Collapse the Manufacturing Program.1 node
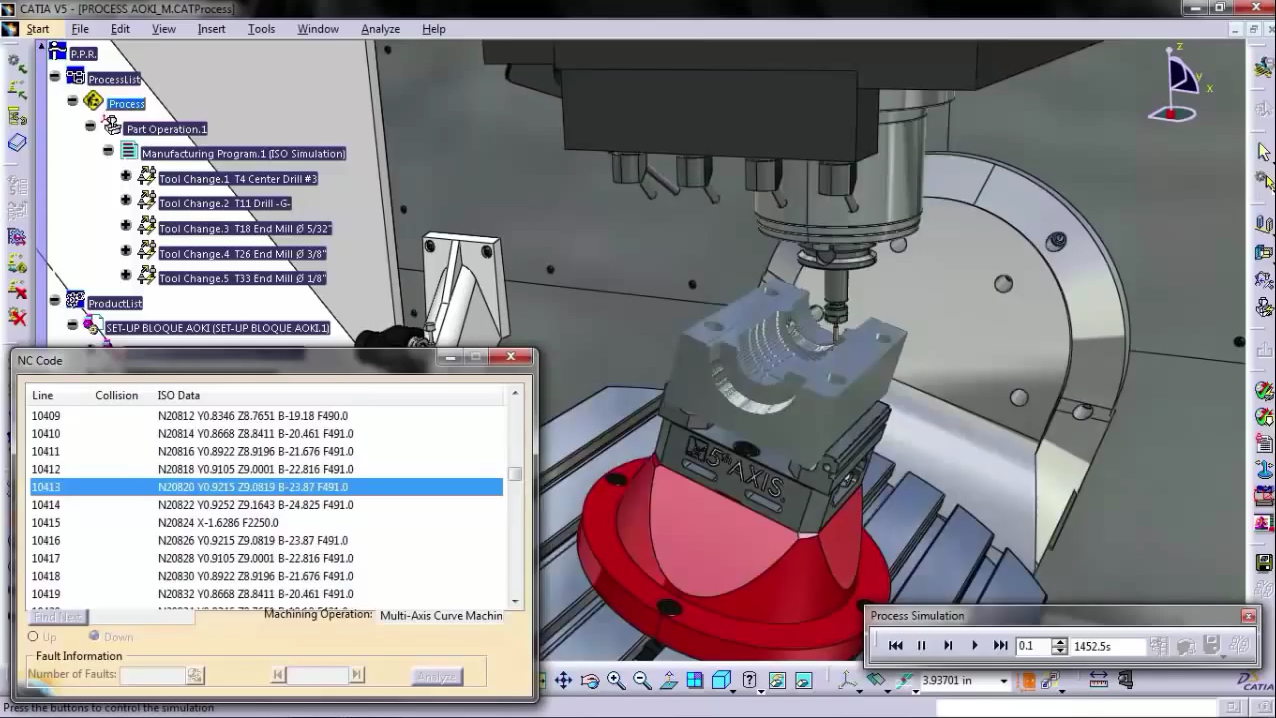Image resolution: width=1276 pixels, height=718 pixels. click(x=108, y=151)
